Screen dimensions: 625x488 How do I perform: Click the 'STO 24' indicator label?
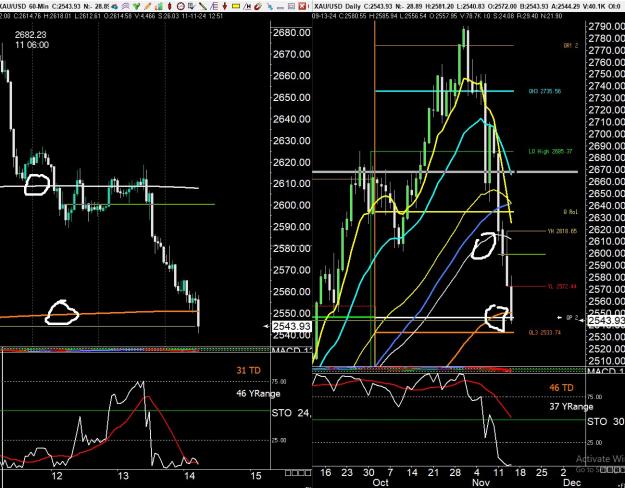coord(291,413)
